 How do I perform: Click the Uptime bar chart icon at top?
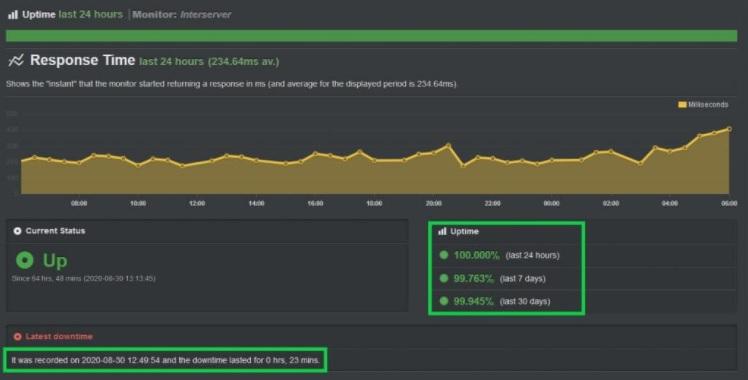click(13, 15)
